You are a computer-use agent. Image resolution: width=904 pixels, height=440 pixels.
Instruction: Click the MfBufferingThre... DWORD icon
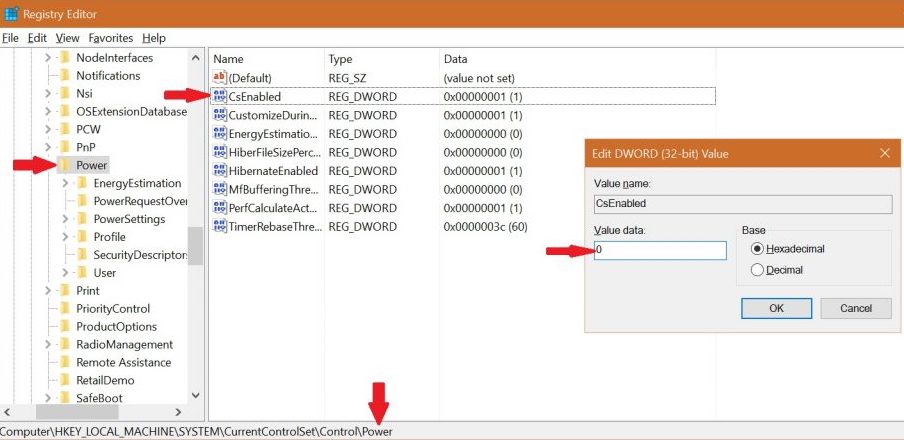click(x=220, y=189)
